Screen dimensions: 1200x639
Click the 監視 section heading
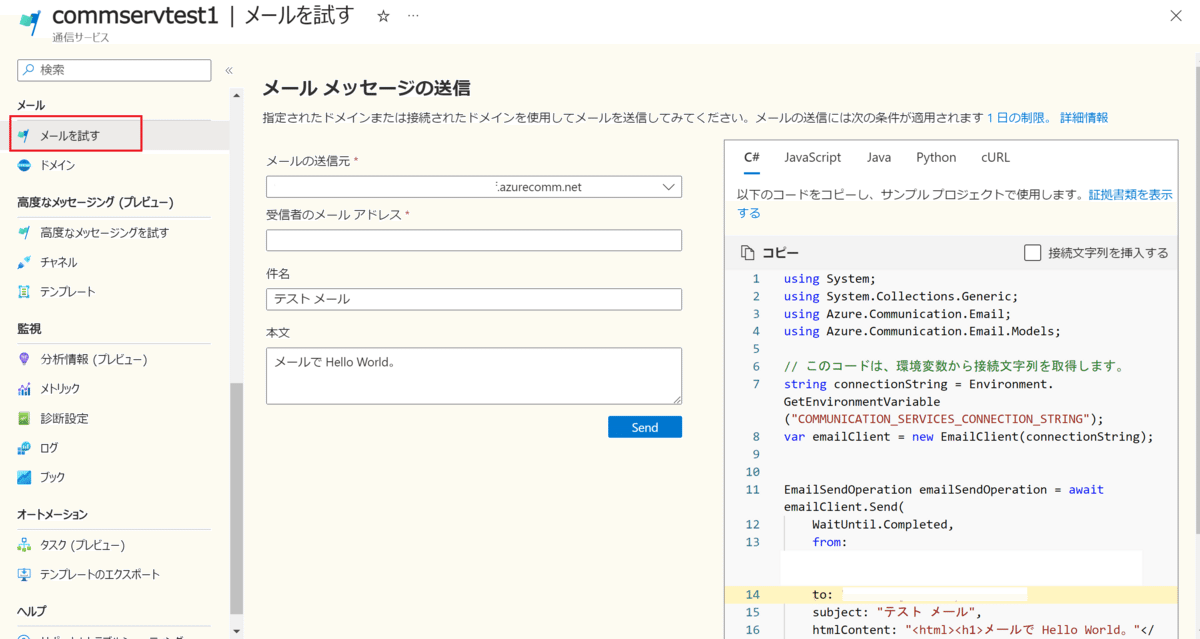point(29,328)
